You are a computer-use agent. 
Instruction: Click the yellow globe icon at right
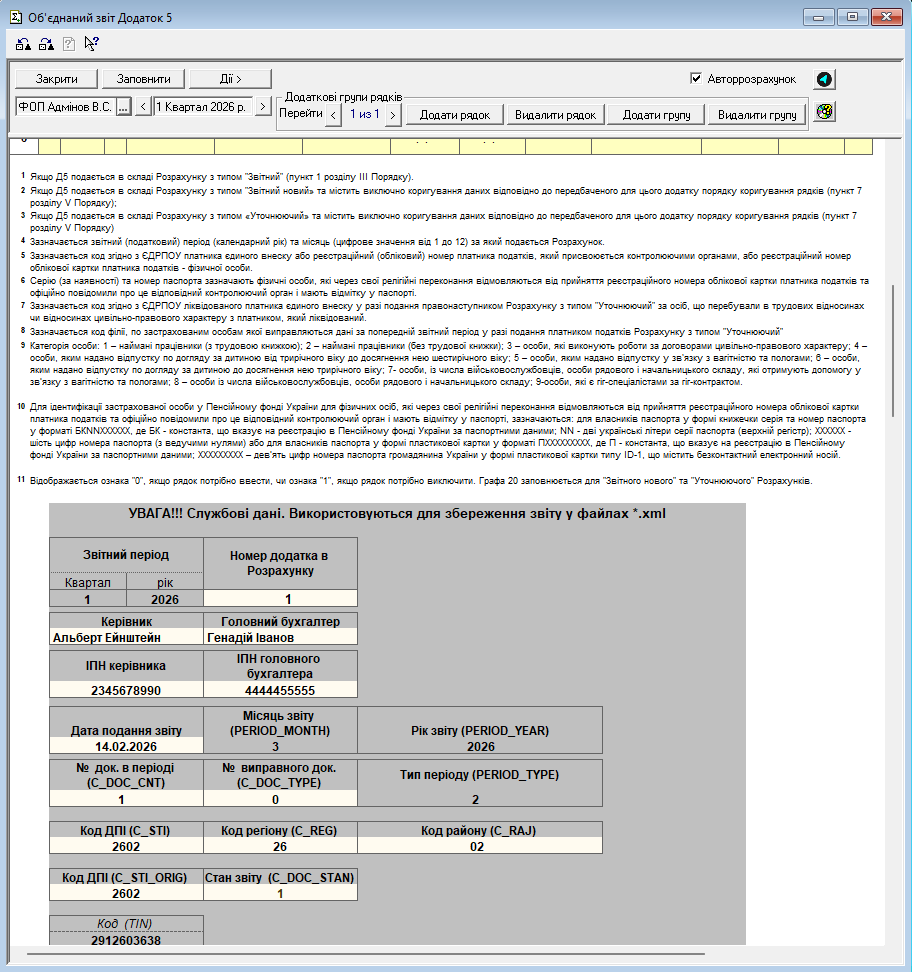pyautogui.click(x=824, y=111)
